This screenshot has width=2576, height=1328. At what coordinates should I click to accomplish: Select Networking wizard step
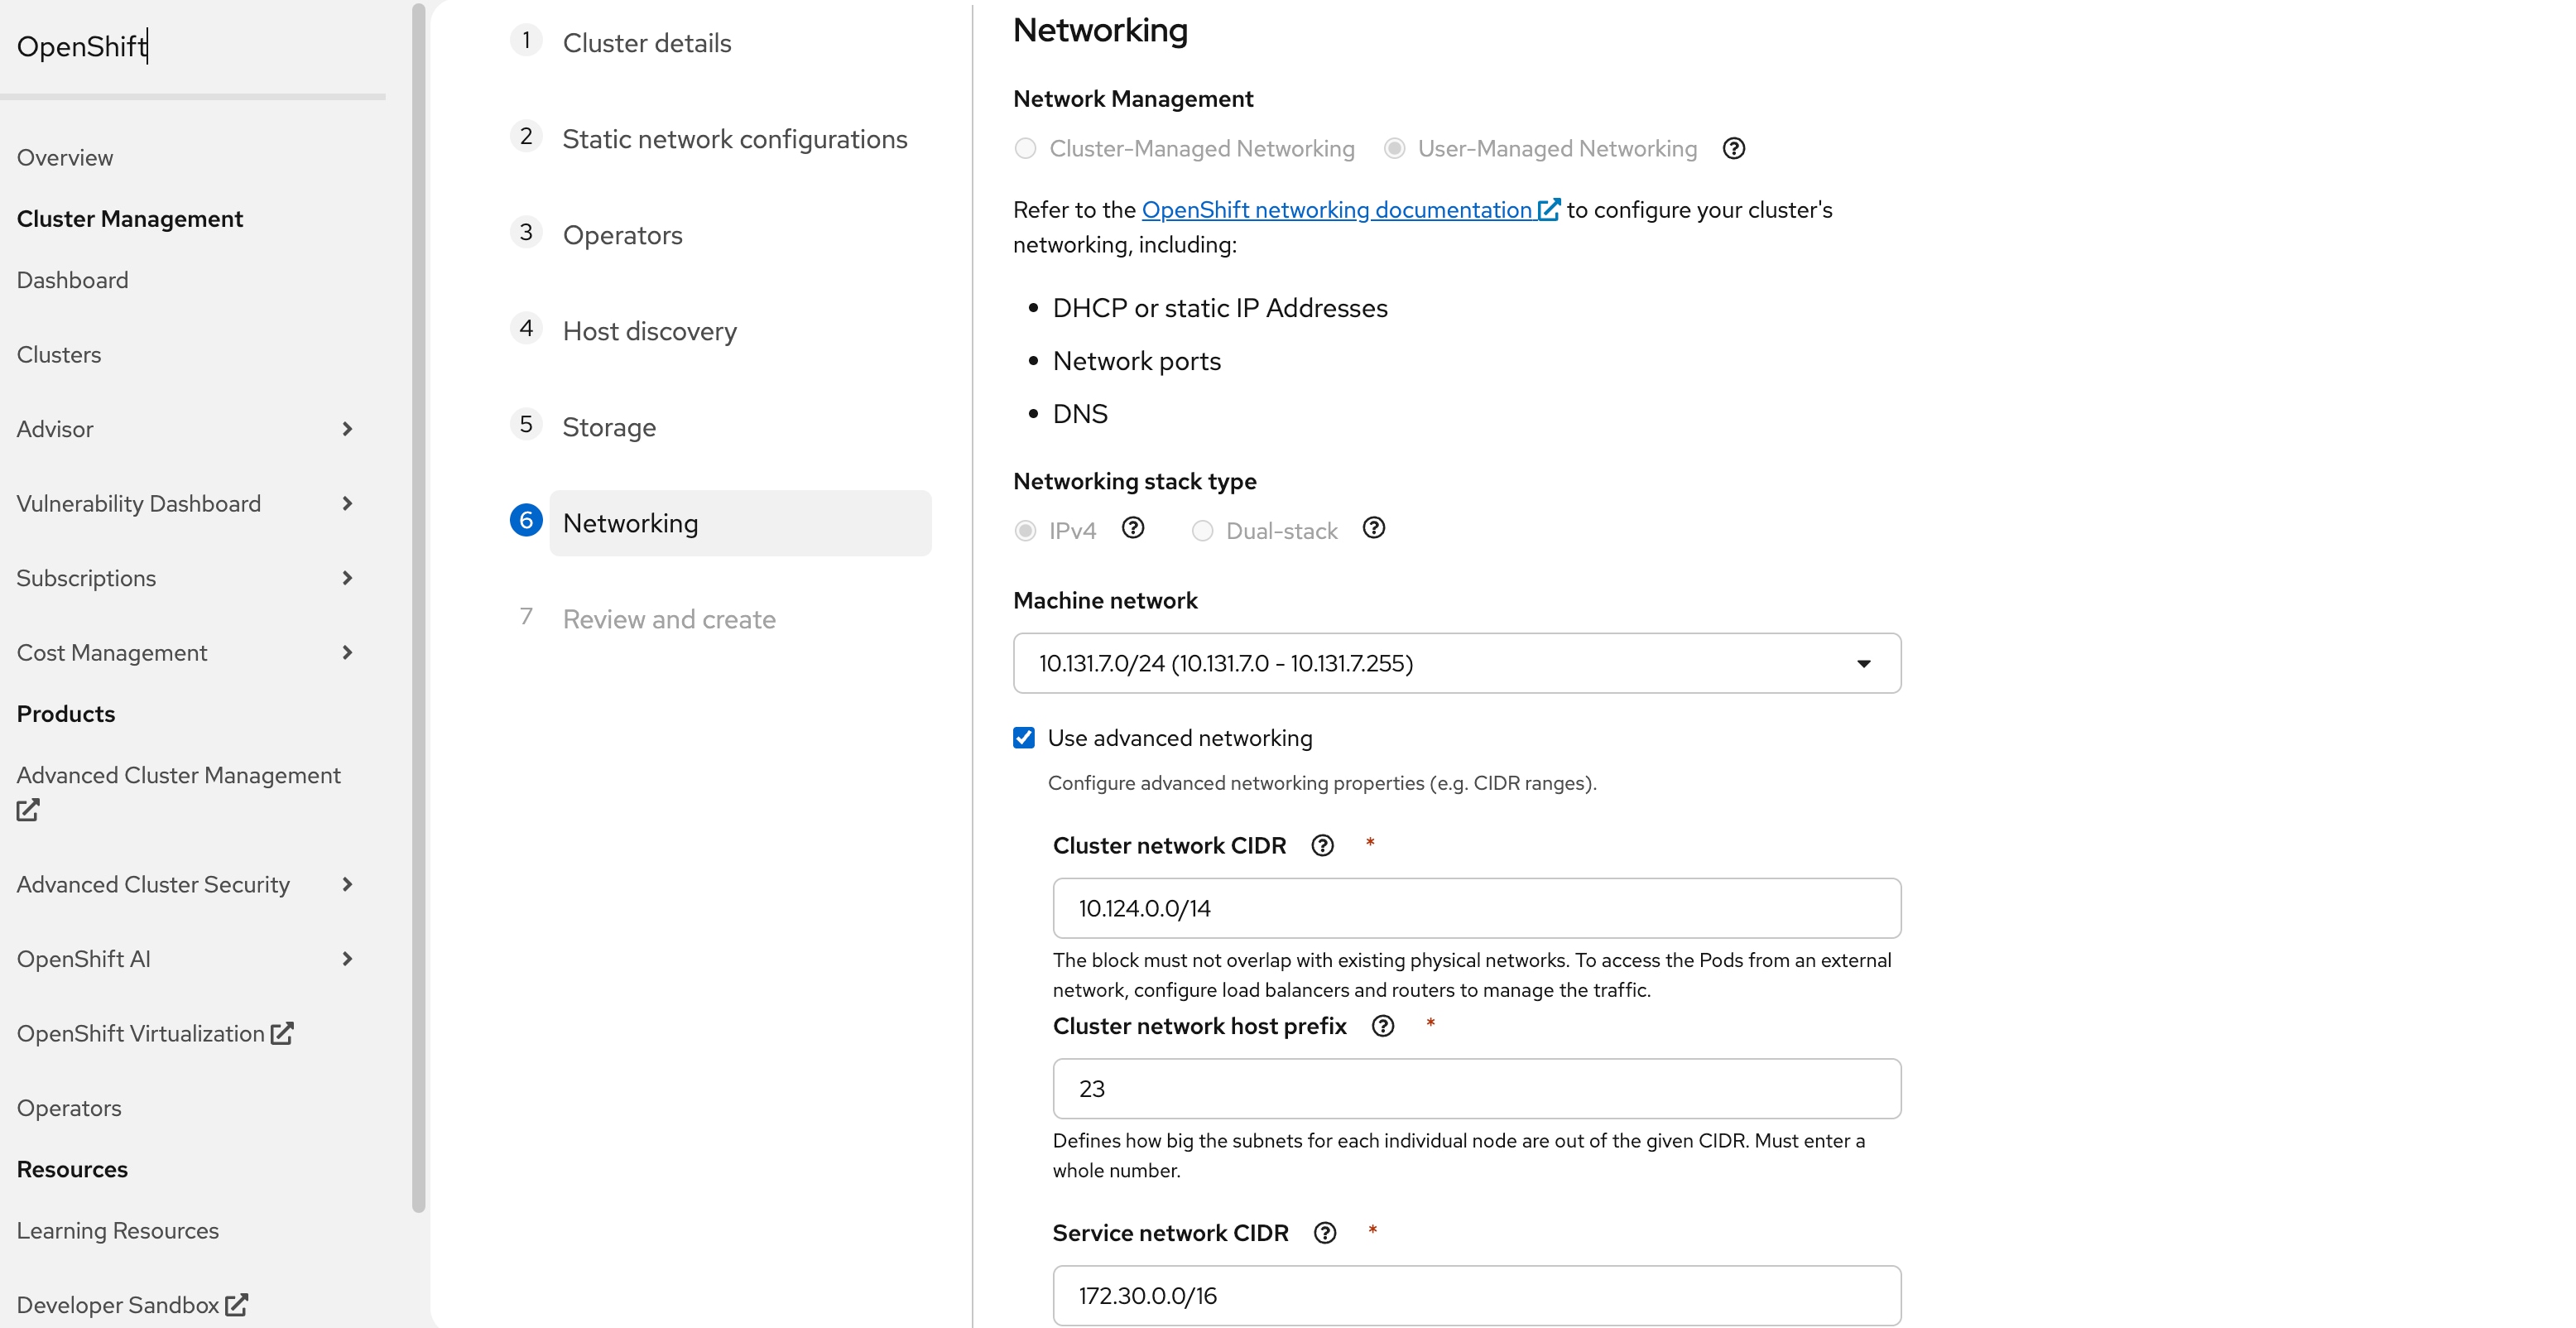[x=740, y=523]
